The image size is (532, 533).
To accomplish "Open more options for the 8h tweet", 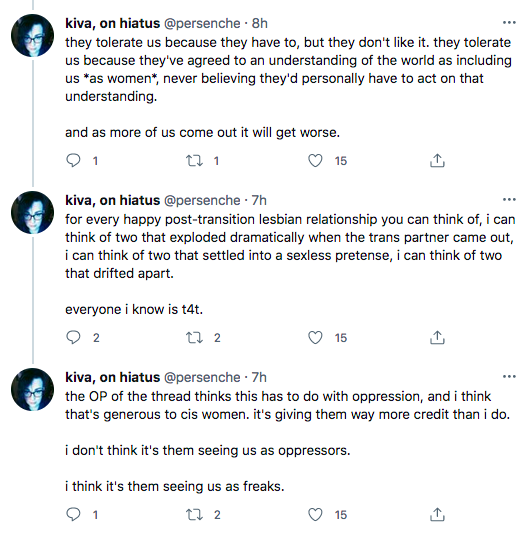I will click(x=509, y=23).
